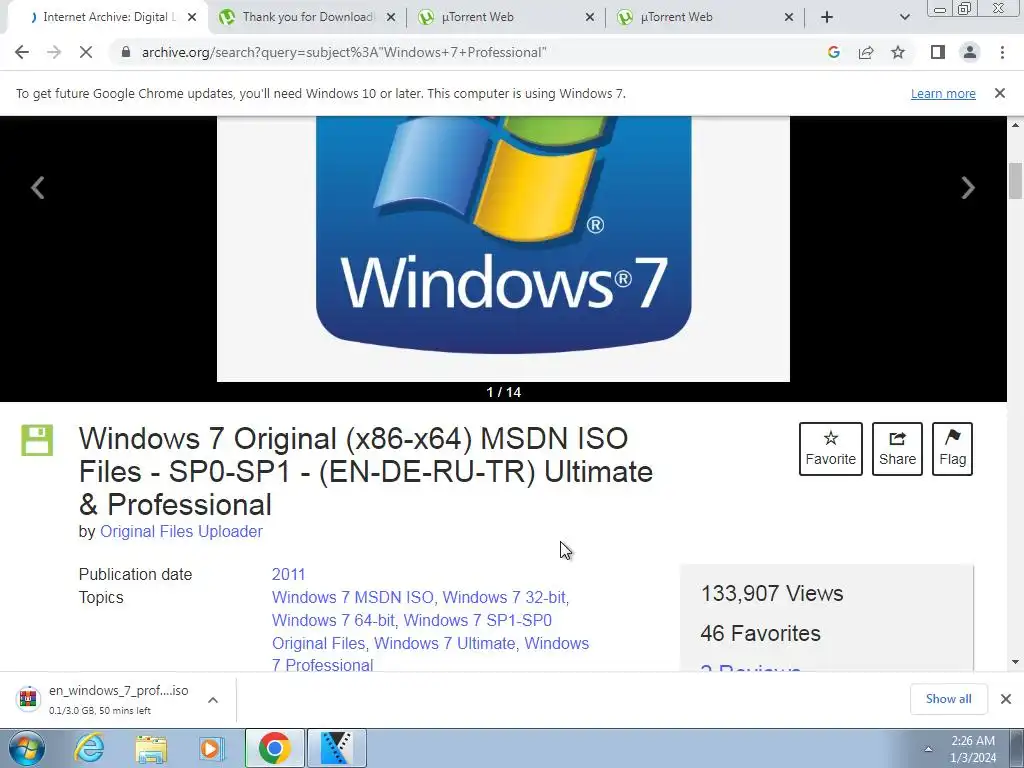Image resolution: width=1024 pixels, height=768 pixels.
Task: Switch to Thank you for Download tab
Action: (x=307, y=17)
